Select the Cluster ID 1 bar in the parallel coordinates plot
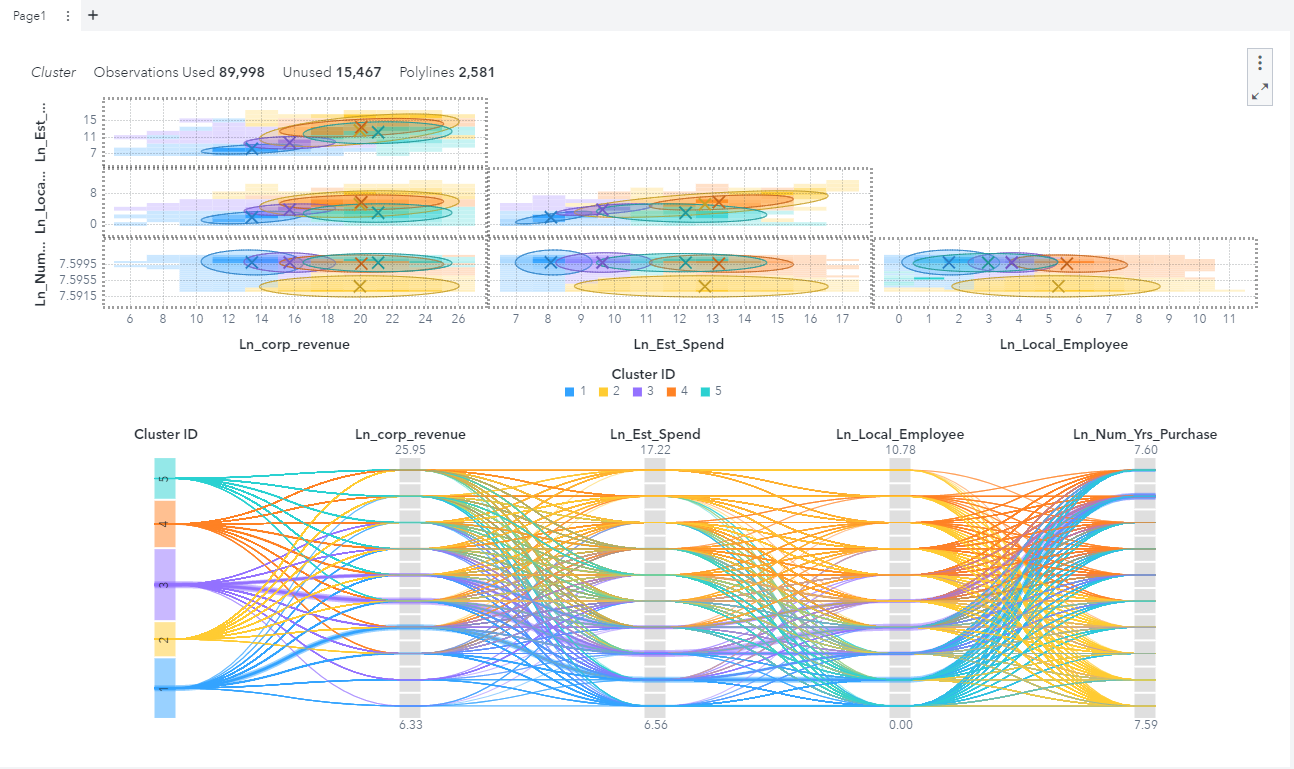Image resolution: width=1294 pixels, height=769 pixels. pyautogui.click(x=165, y=687)
